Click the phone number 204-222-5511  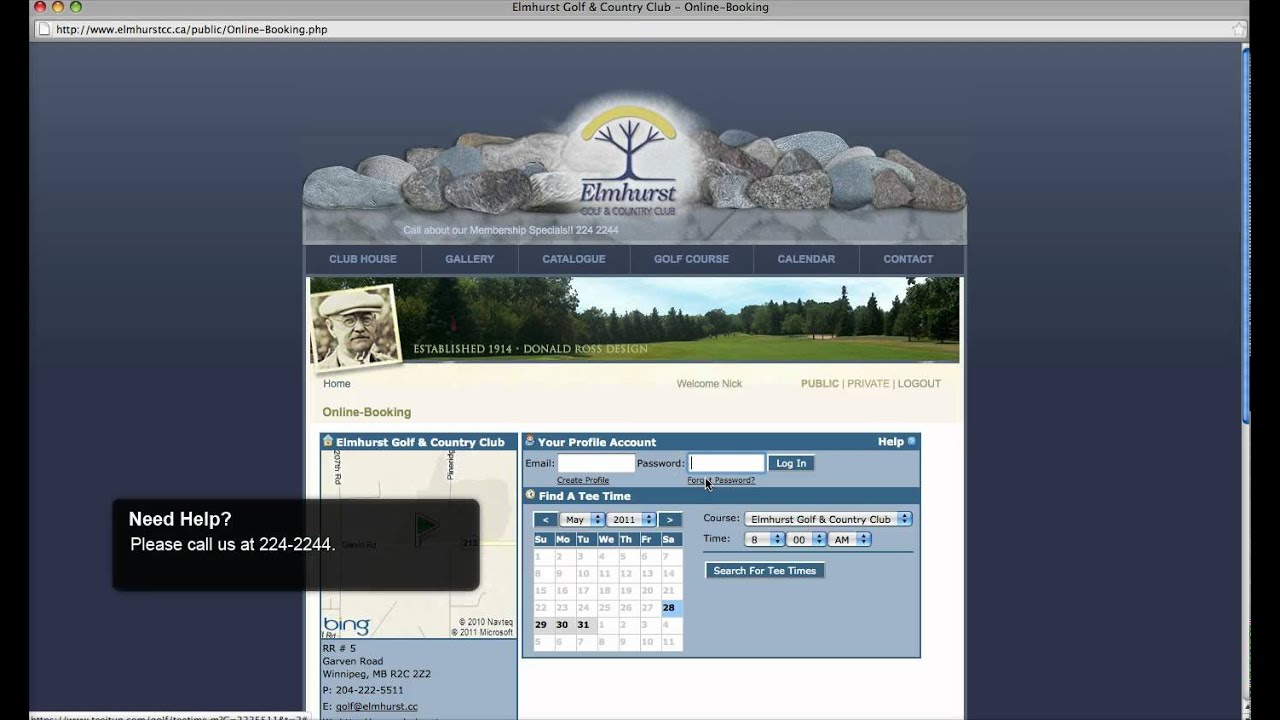(369, 690)
